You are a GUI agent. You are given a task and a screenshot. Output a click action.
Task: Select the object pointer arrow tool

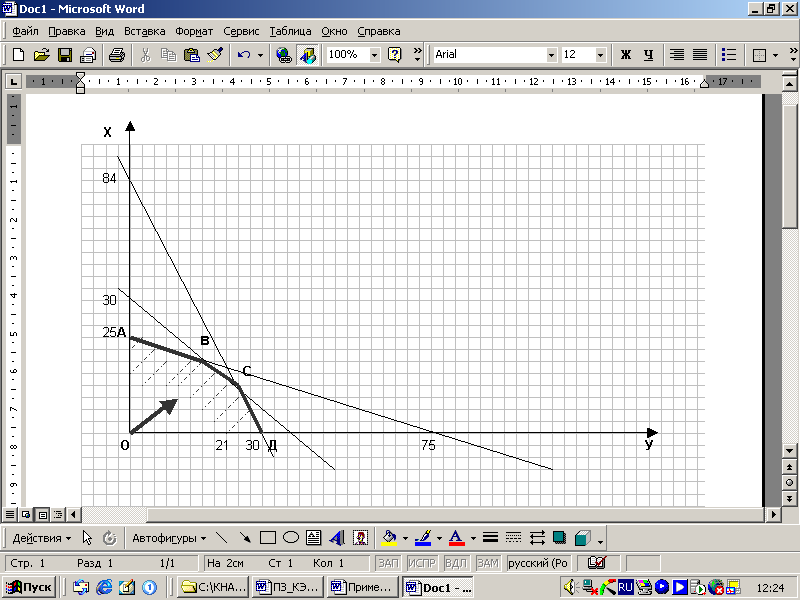[87, 538]
